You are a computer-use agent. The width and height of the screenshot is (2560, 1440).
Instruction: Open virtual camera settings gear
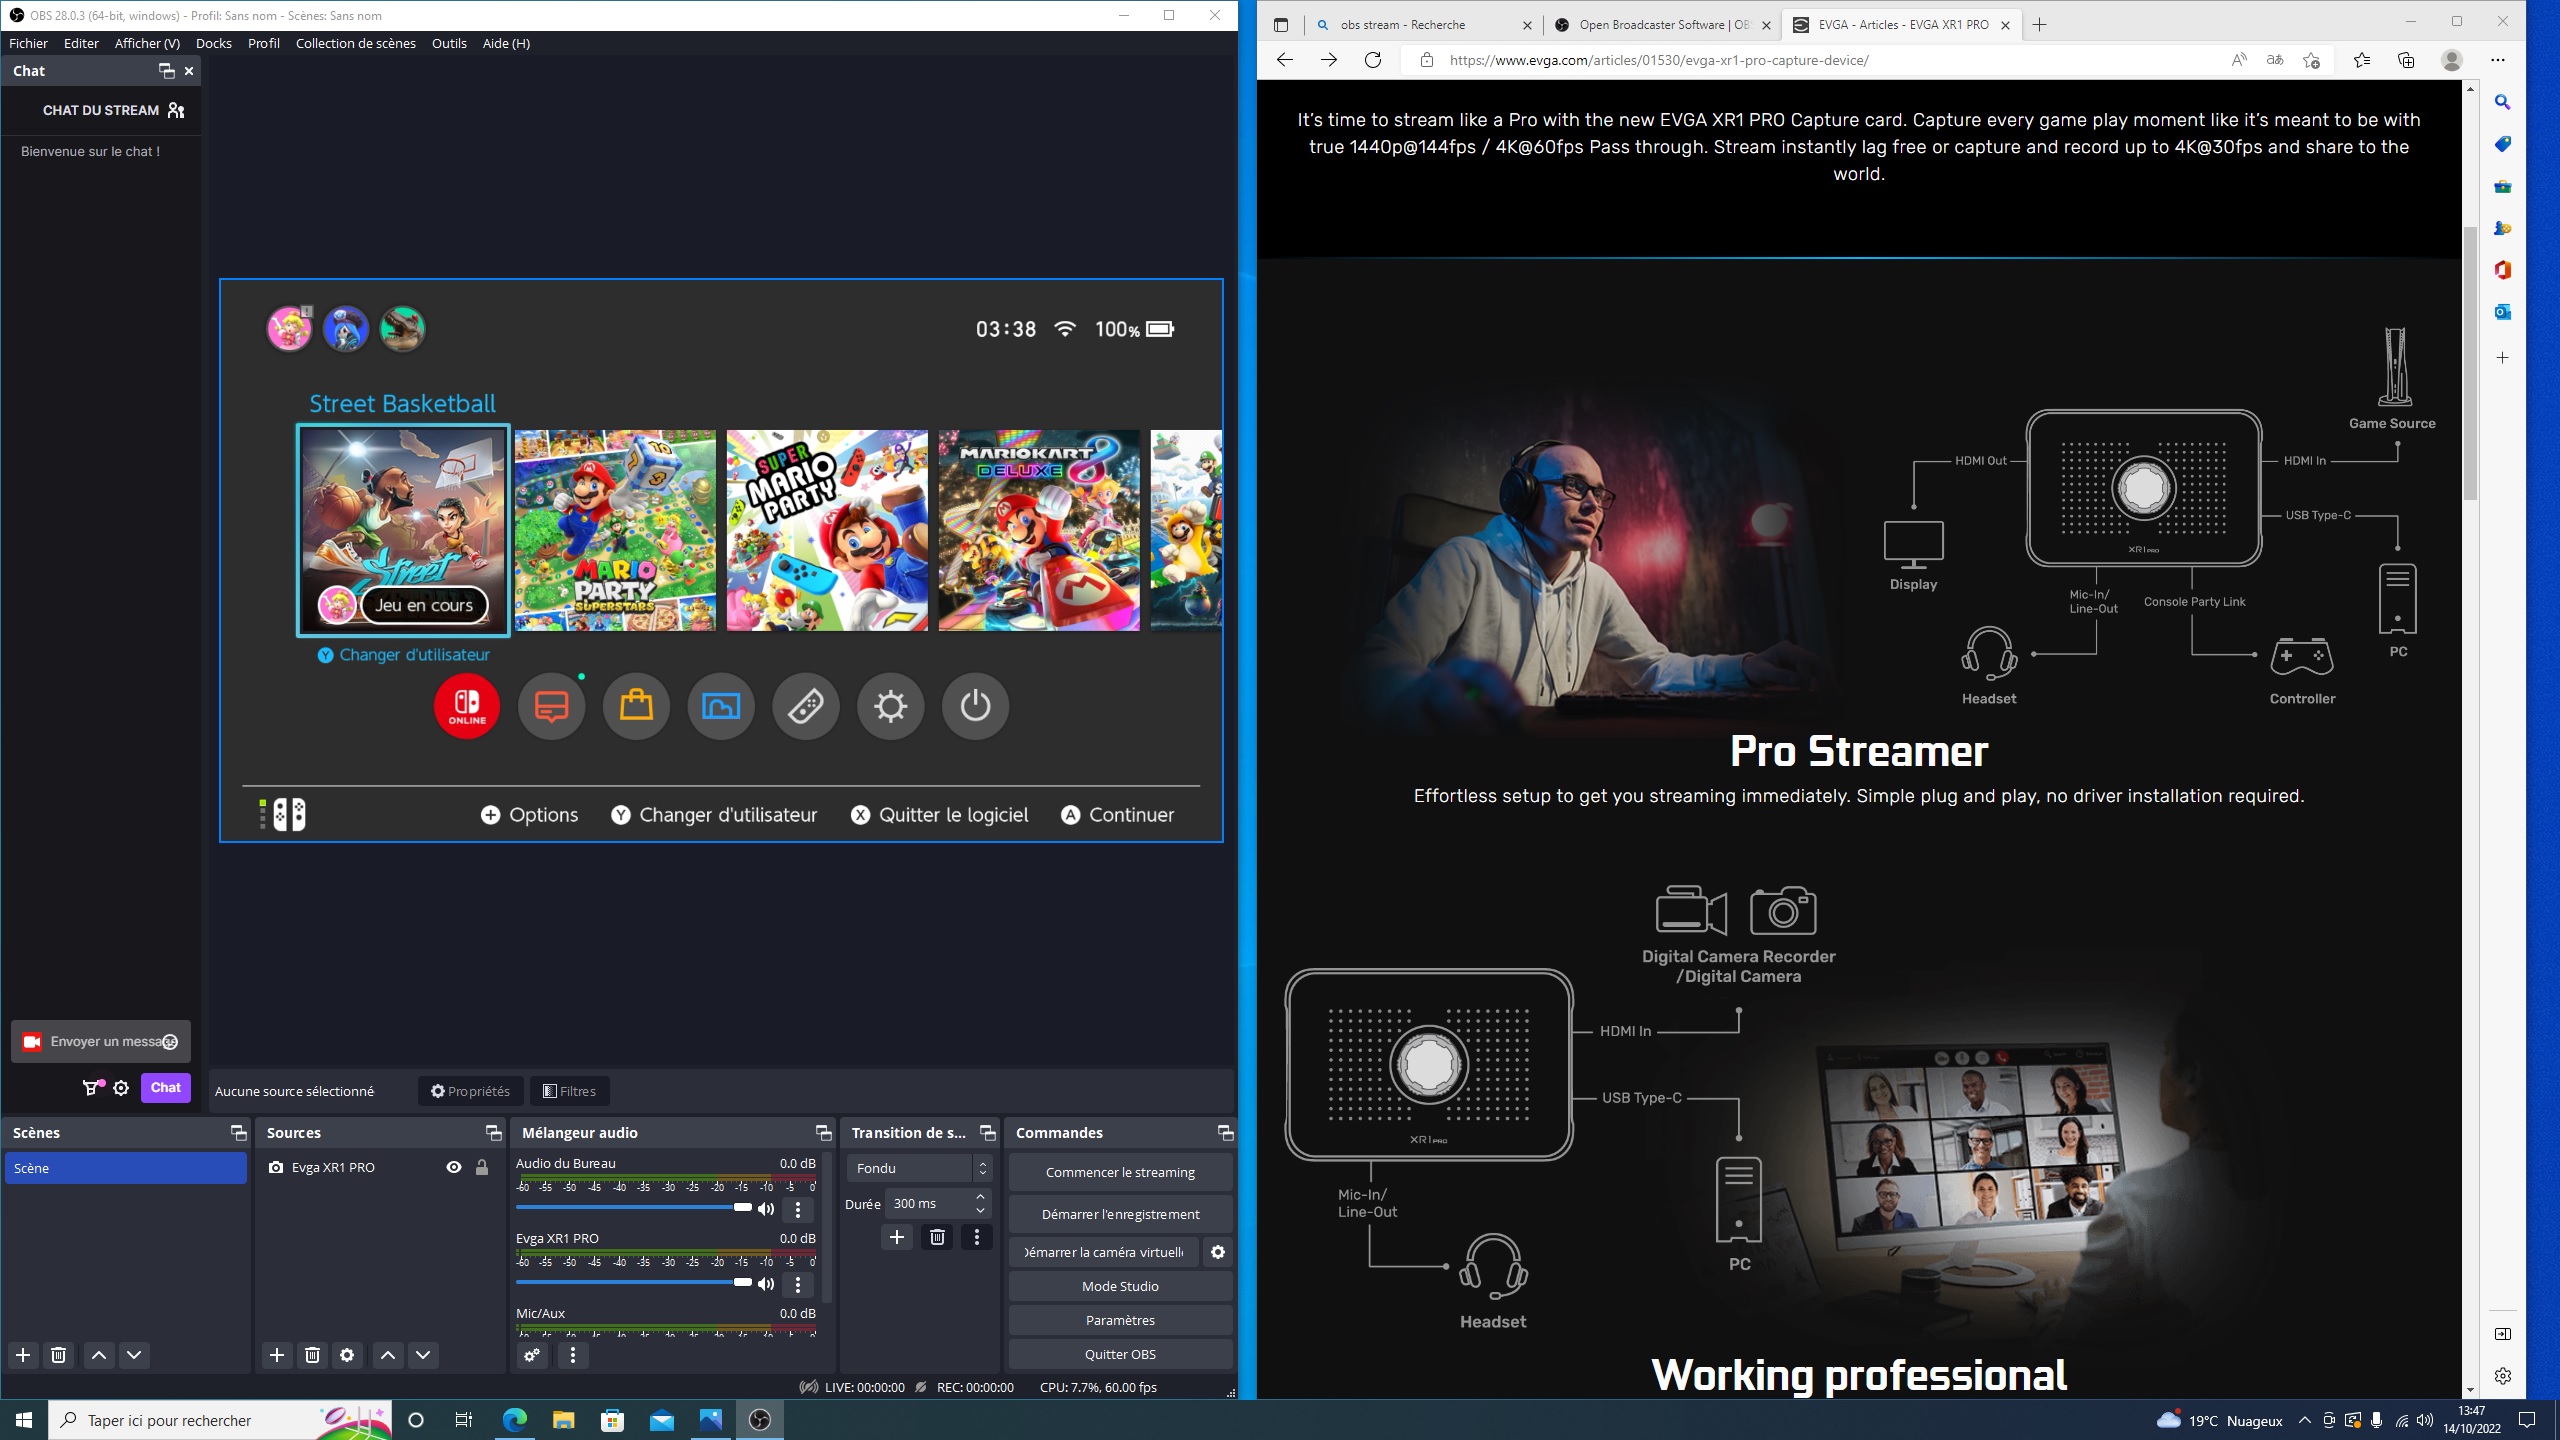[x=1218, y=1252]
